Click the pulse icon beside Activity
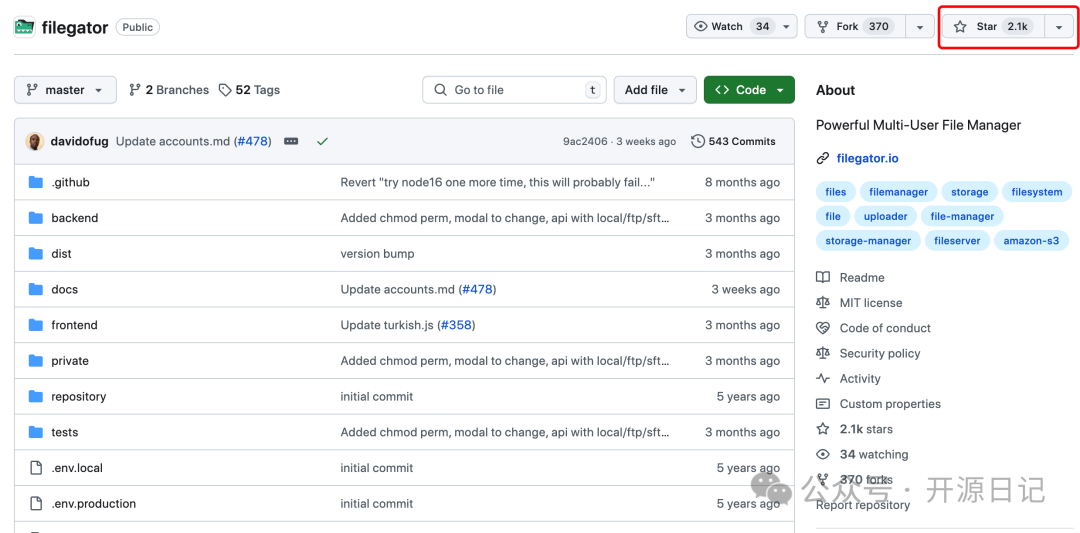 822,379
